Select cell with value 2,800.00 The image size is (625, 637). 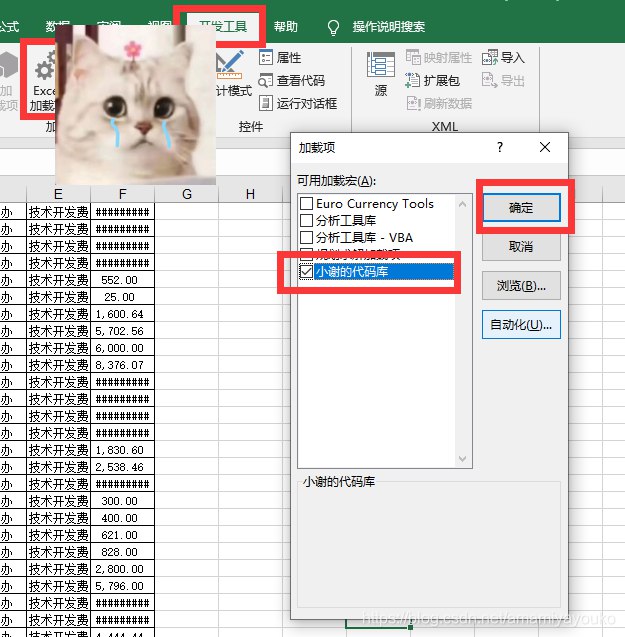click(122, 569)
